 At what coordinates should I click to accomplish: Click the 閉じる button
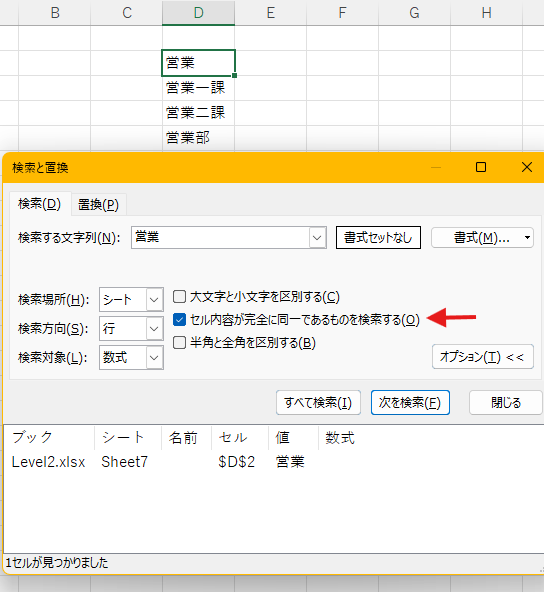point(505,402)
